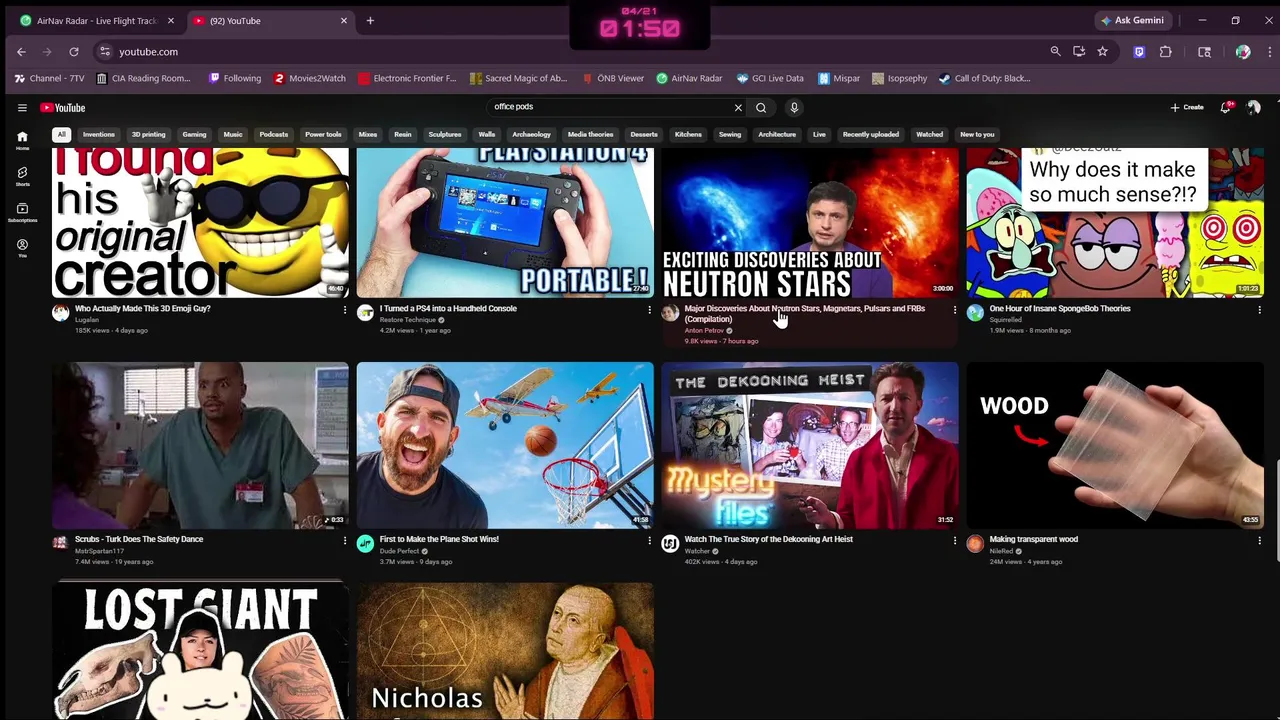Viewport: 1280px width, 720px height.
Task: Select the New to you filter chip
Action: (x=977, y=134)
